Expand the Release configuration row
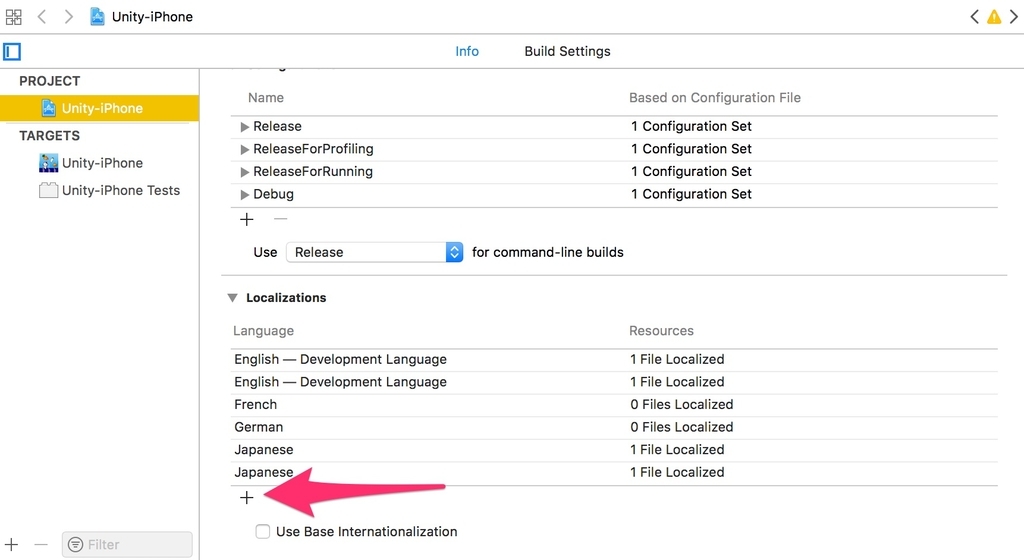Viewport: 1024px width, 560px height. pos(245,127)
